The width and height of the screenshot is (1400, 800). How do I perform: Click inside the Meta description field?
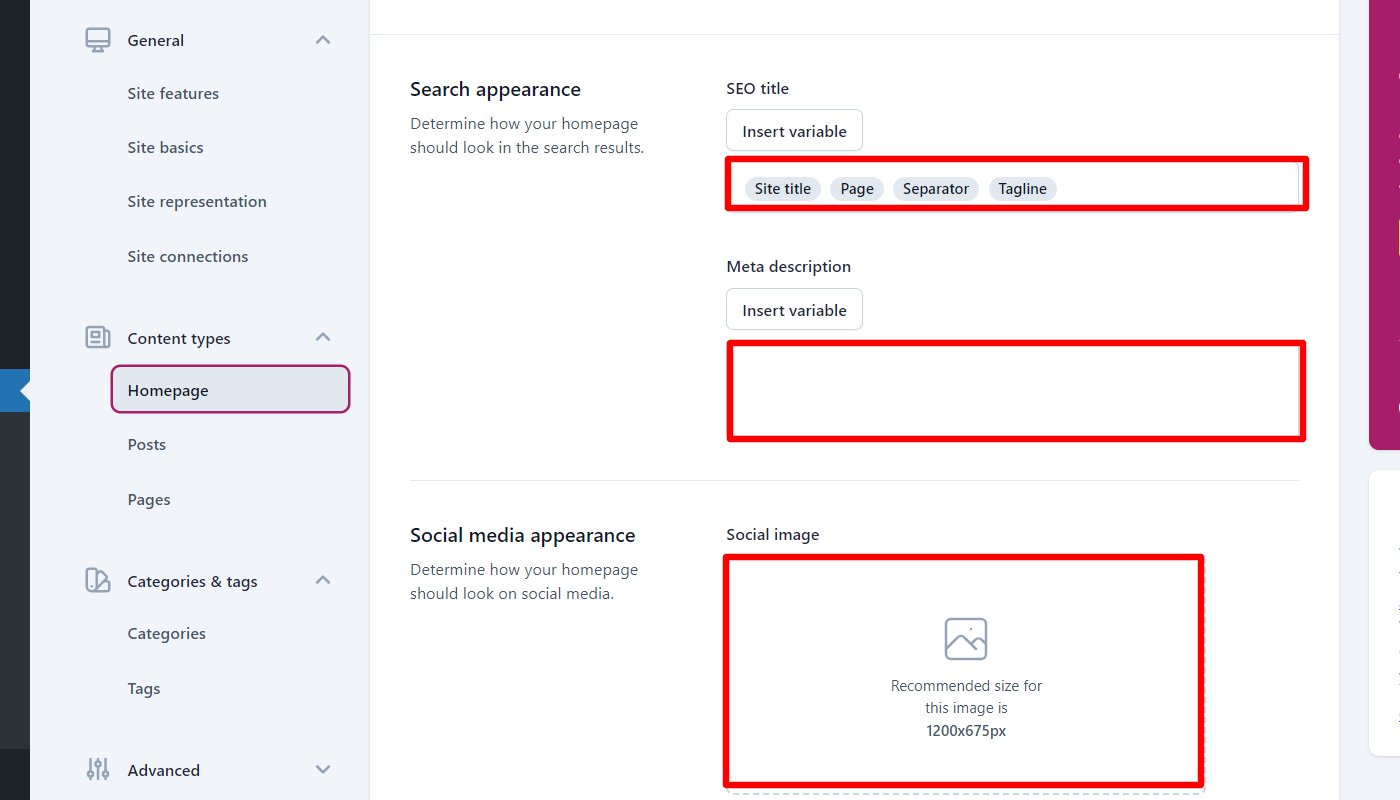pyautogui.click(x=1015, y=390)
